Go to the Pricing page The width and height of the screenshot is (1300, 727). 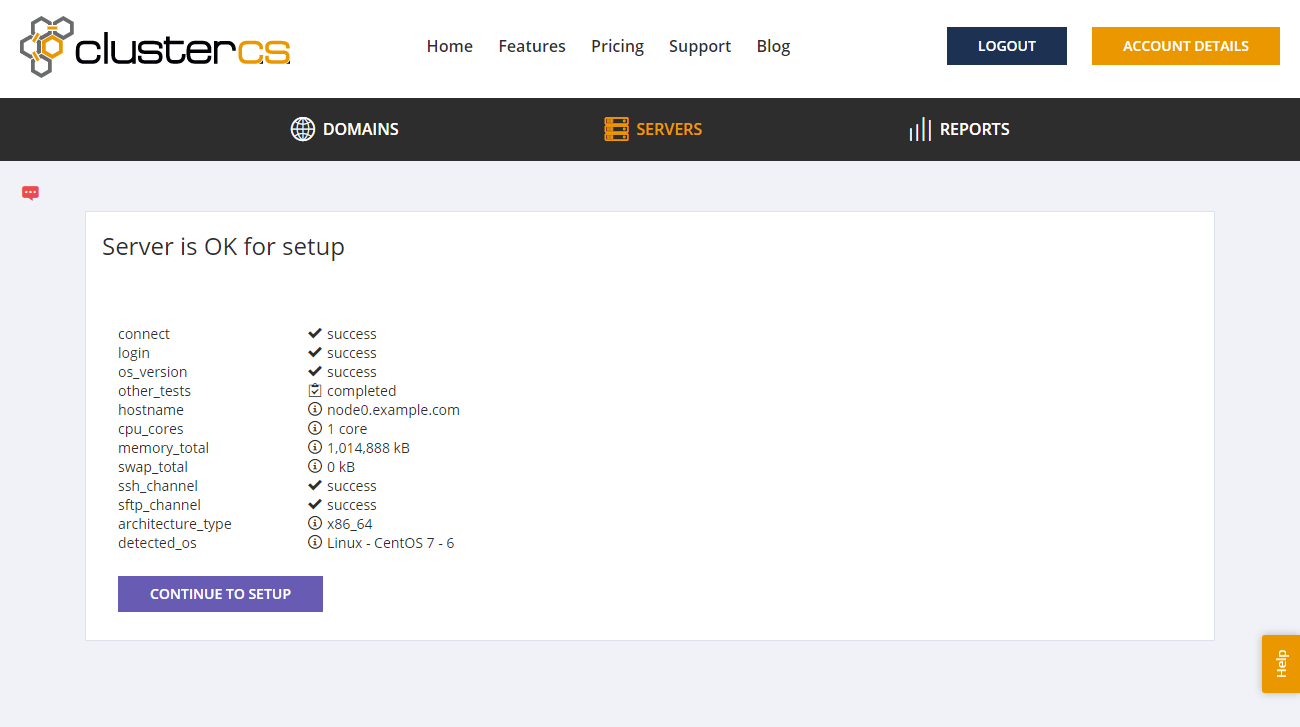[x=617, y=46]
